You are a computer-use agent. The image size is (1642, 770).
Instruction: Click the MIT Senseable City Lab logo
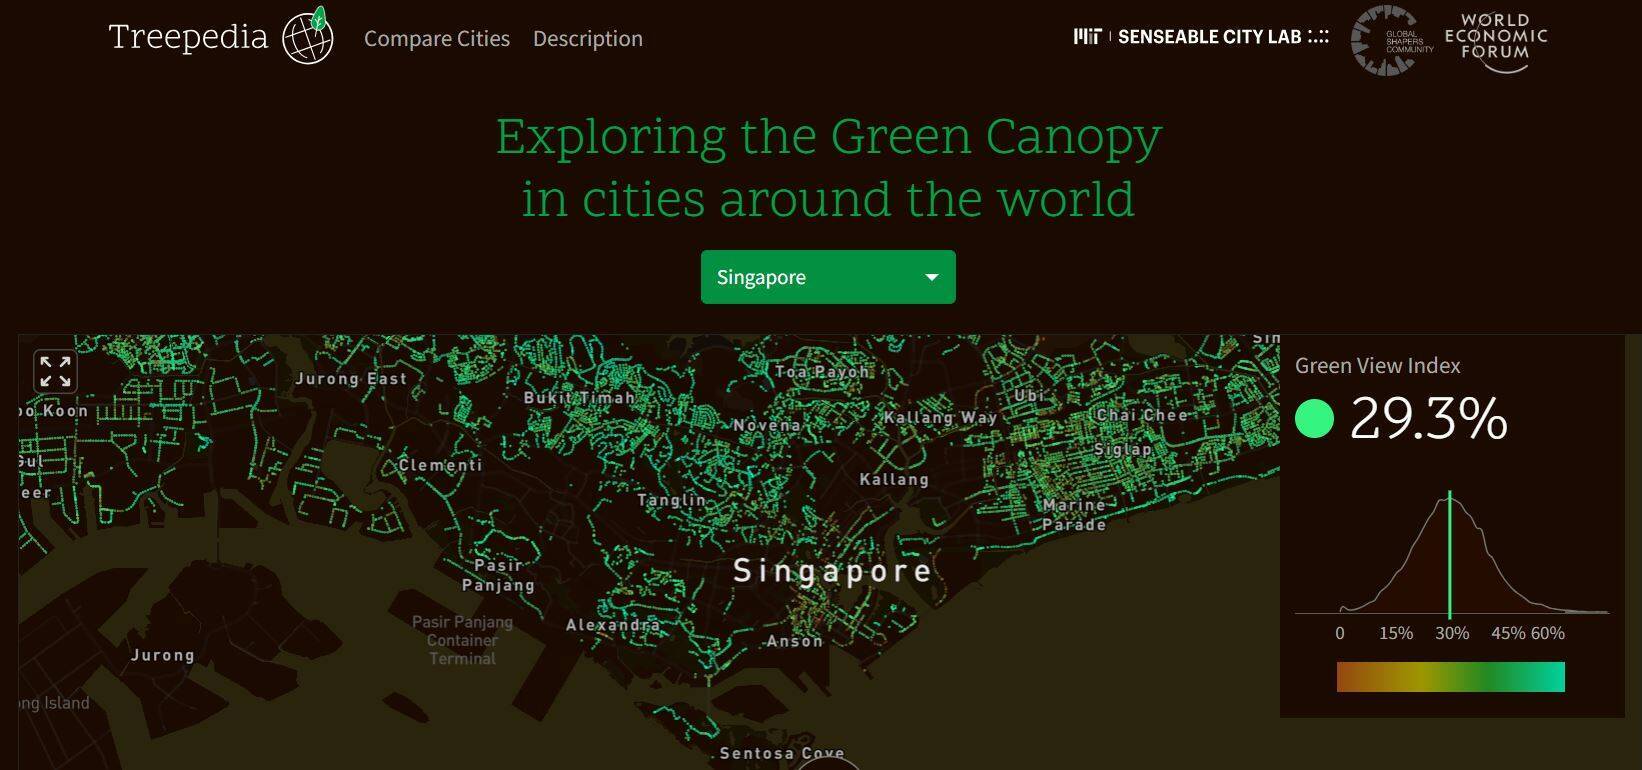1201,37
